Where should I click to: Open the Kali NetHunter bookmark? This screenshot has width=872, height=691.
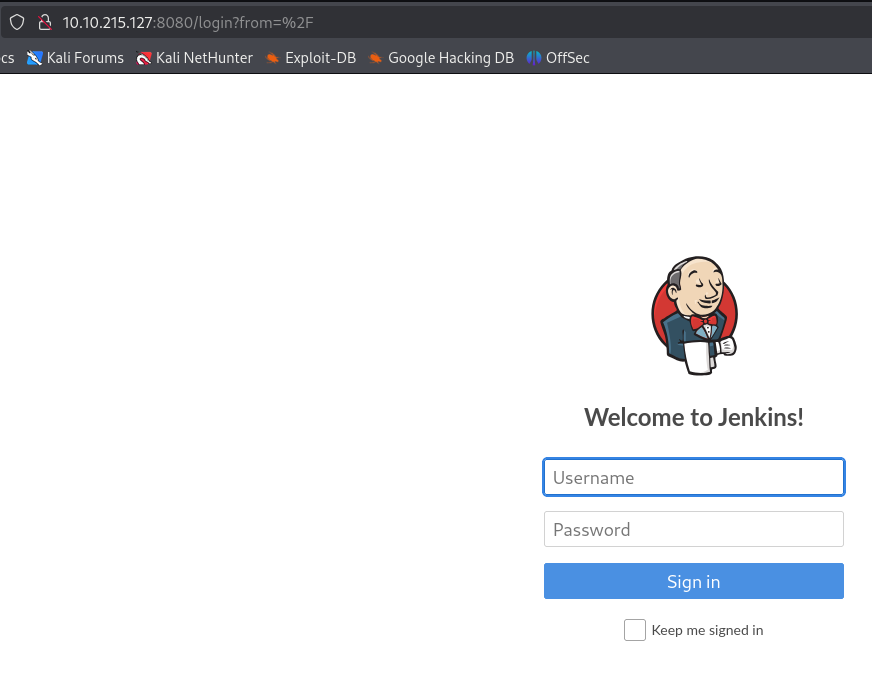204,58
